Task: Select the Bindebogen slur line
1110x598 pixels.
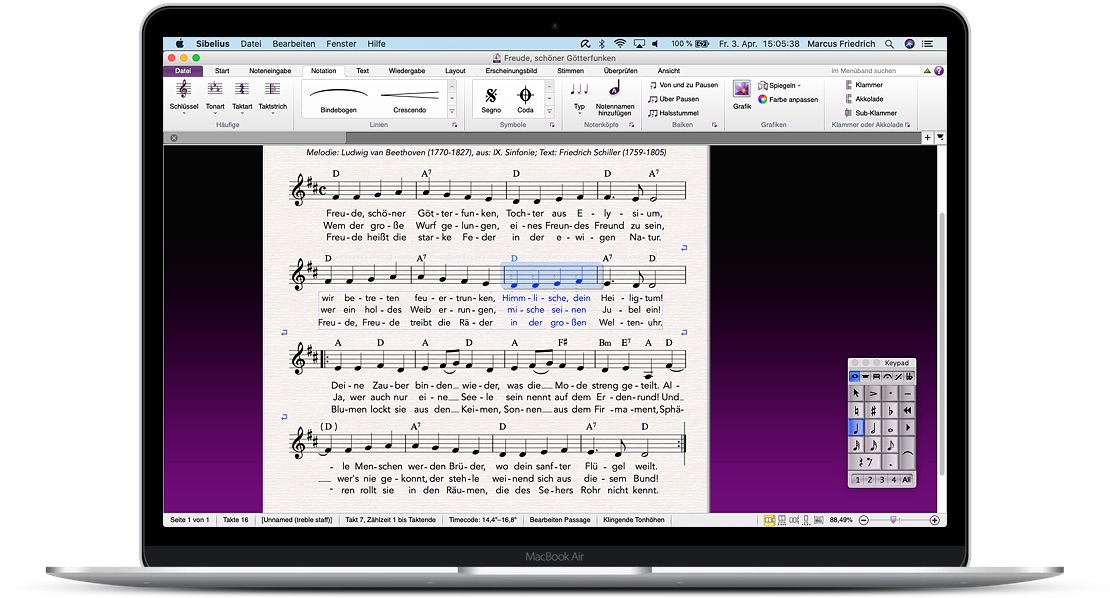Action: tap(338, 99)
